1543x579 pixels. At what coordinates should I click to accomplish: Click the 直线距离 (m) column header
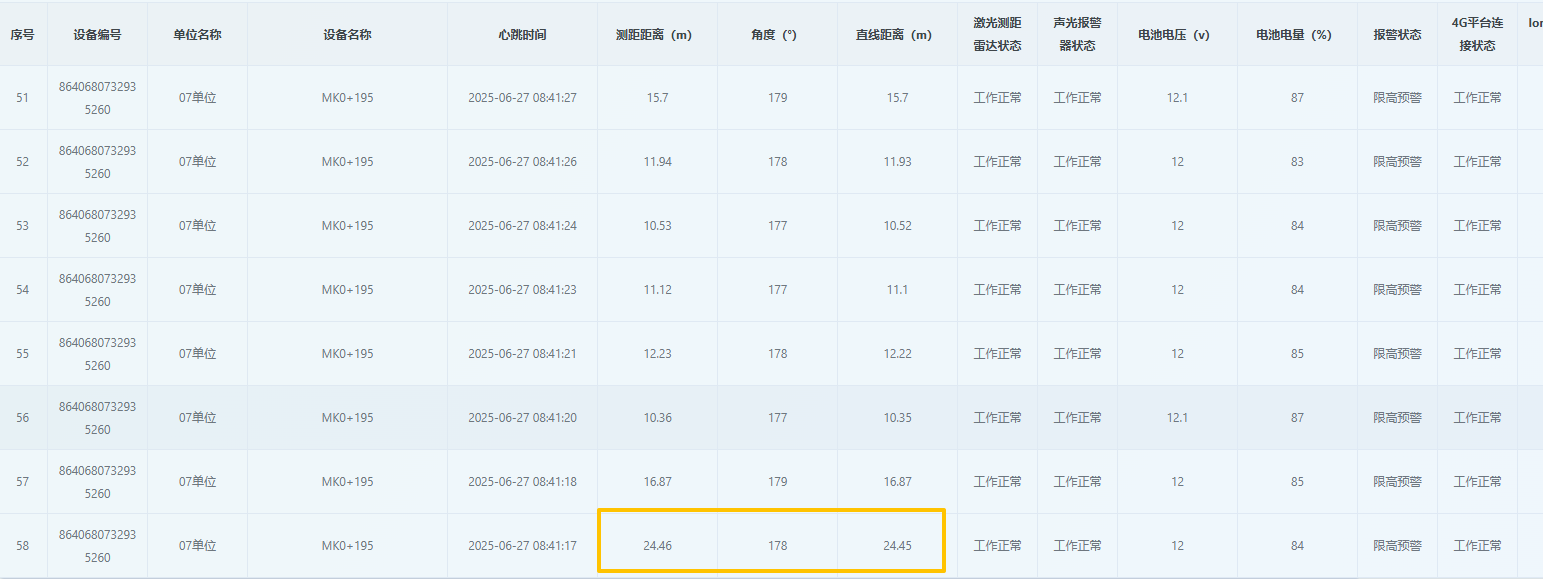click(x=897, y=34)
